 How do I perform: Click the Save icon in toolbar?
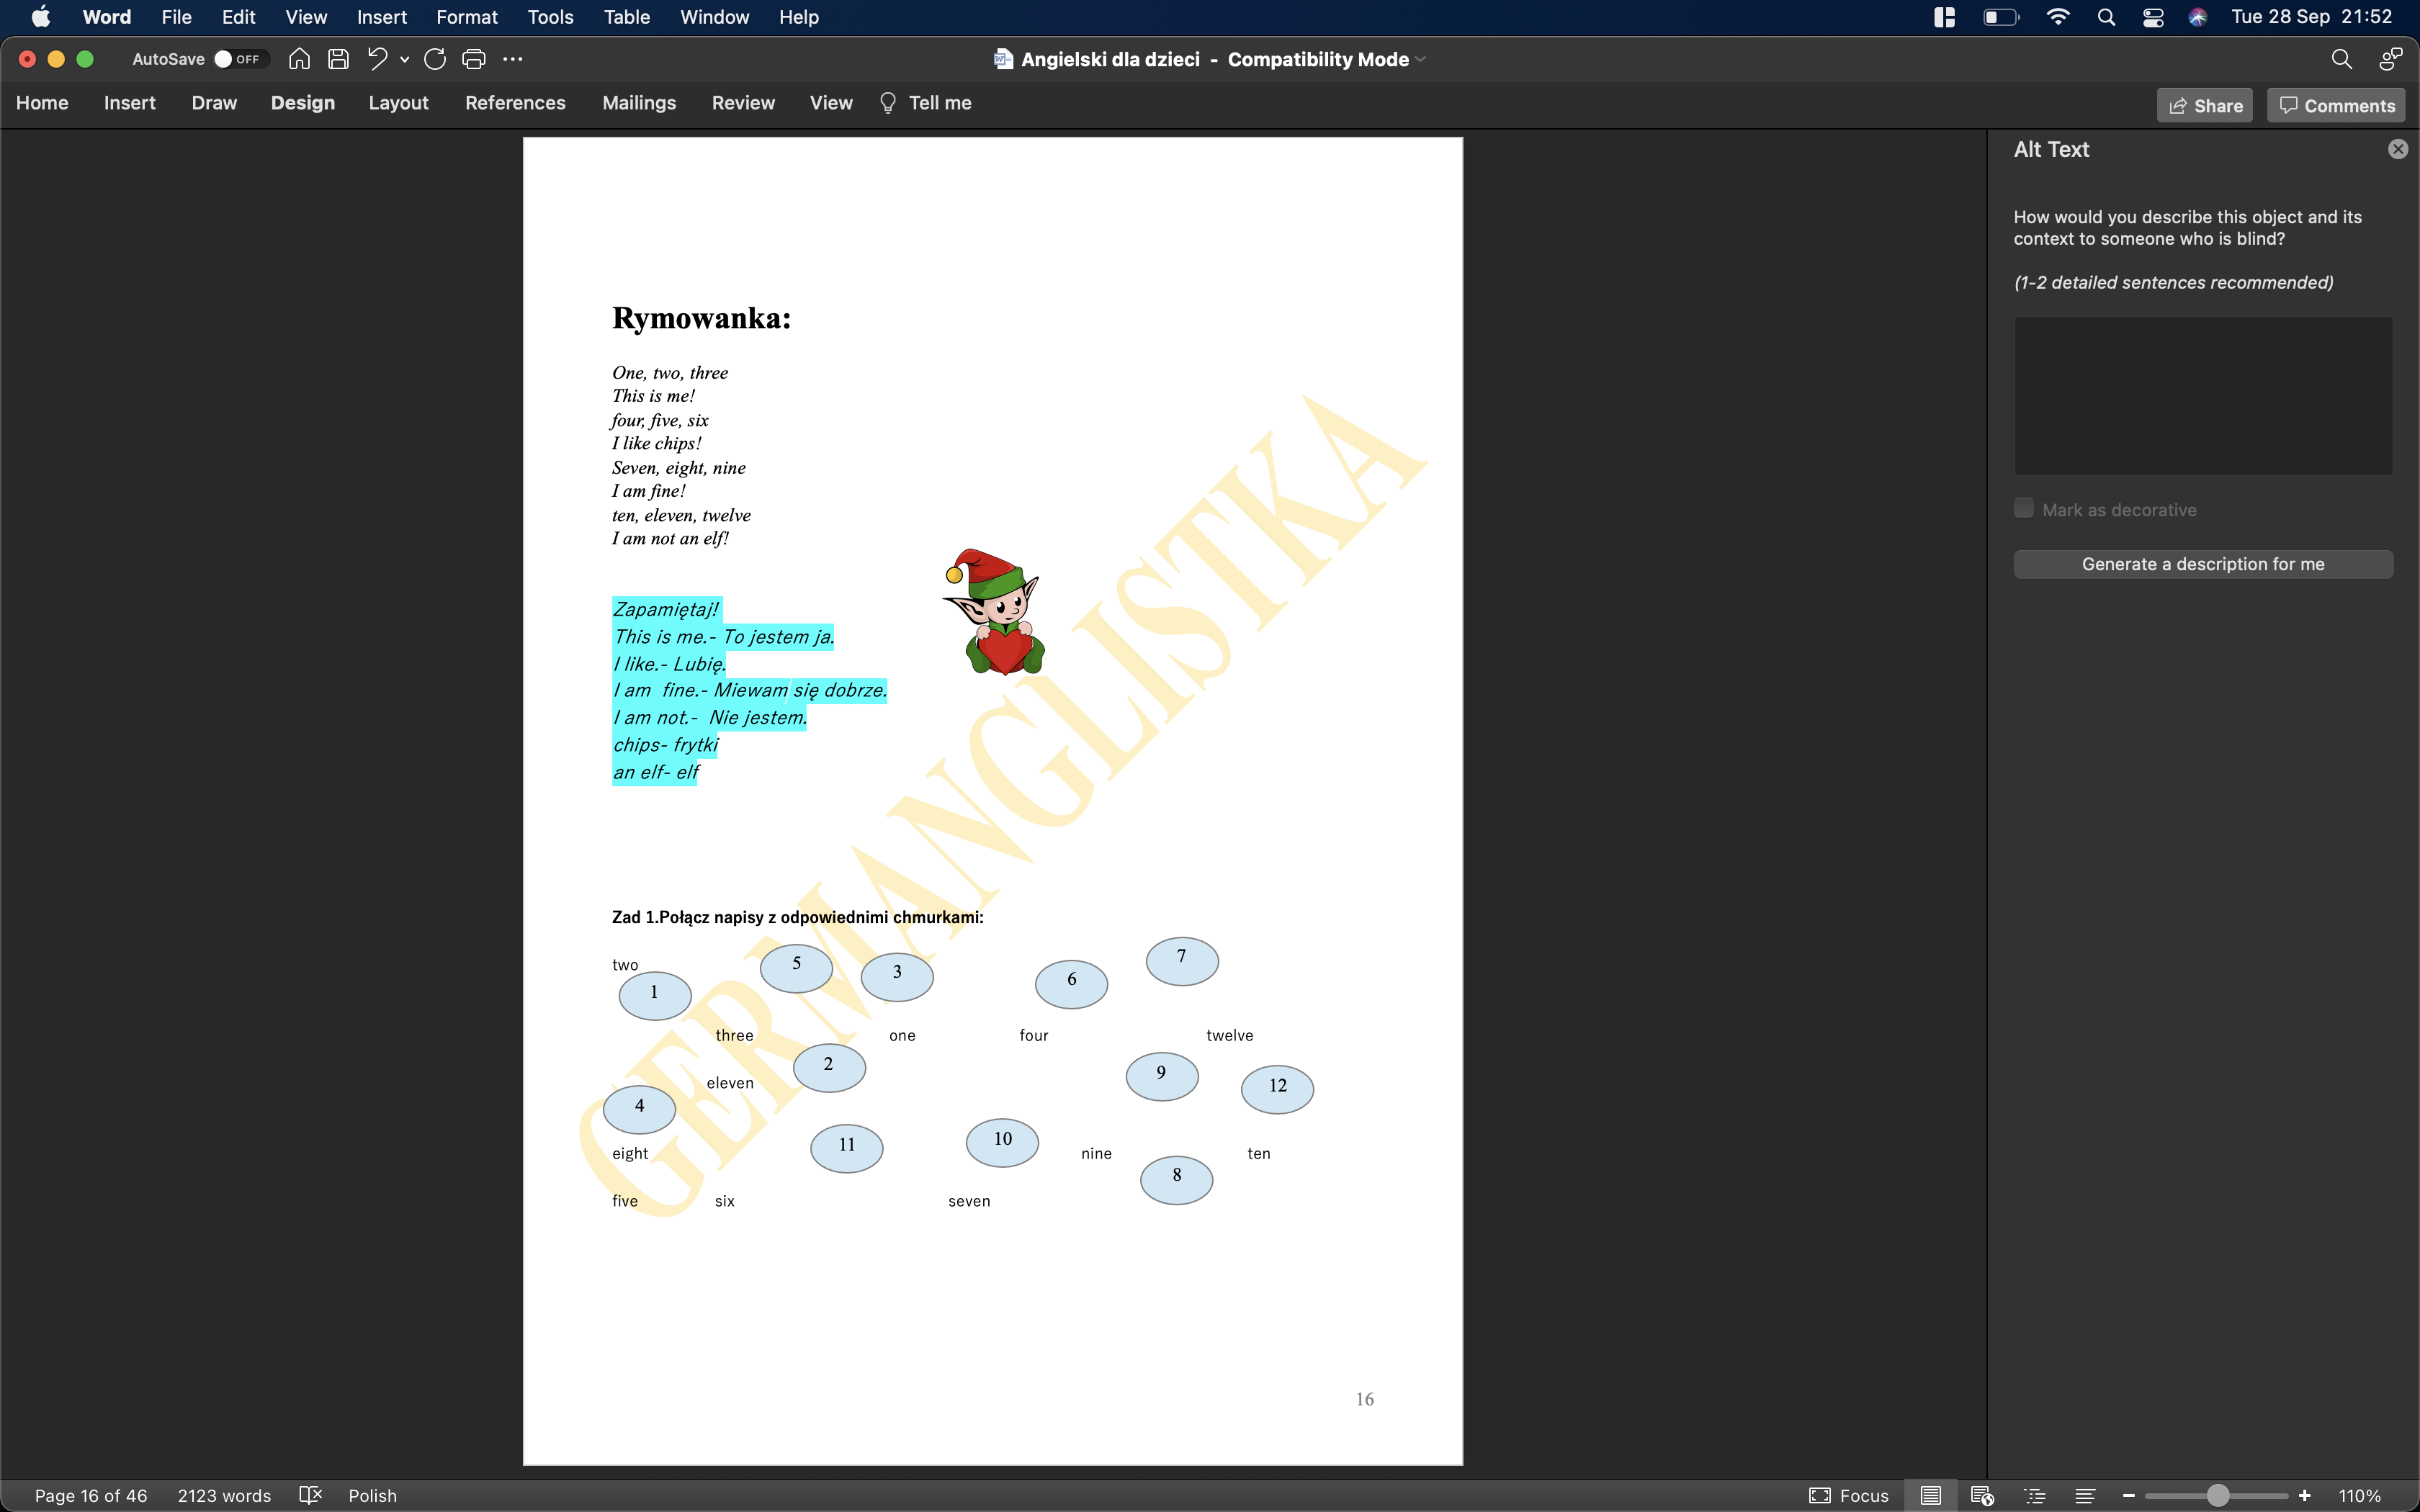(338, 59)
